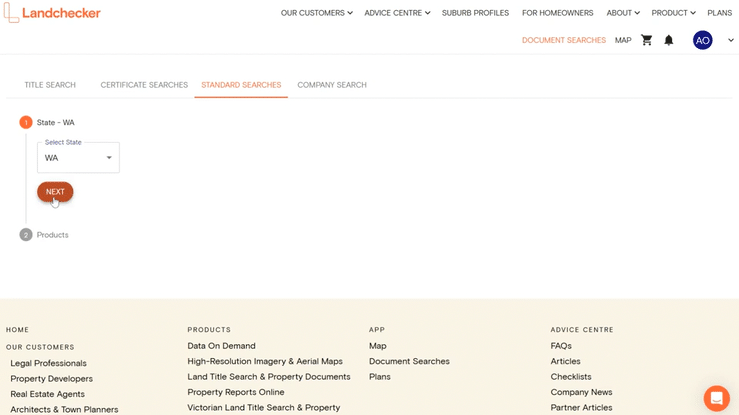Open Checklists footer link
This screenshot has width=739, height=415.
[571, 377]
